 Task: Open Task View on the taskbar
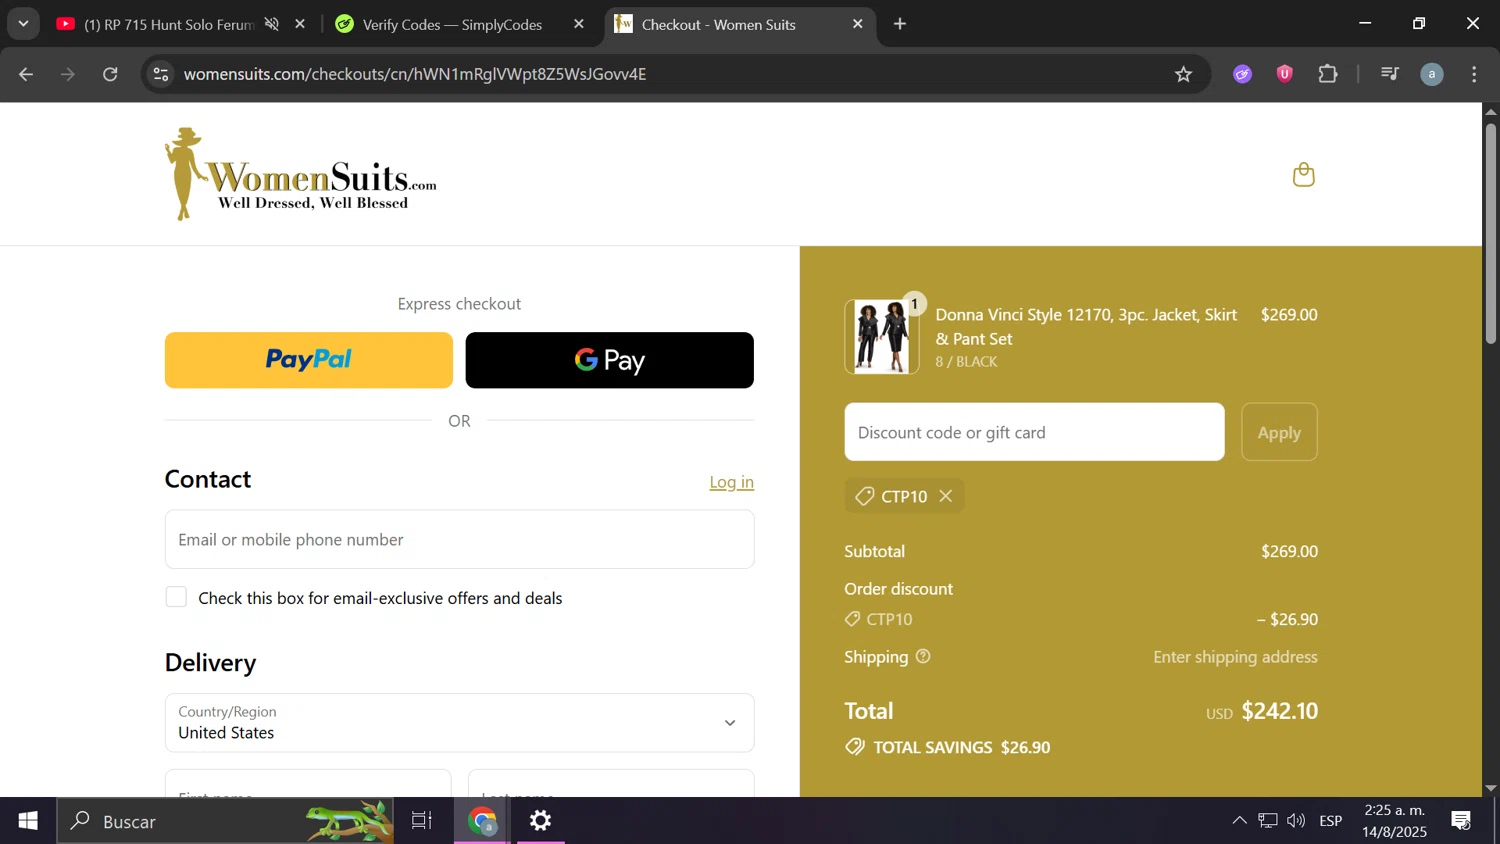coord(422,821)
